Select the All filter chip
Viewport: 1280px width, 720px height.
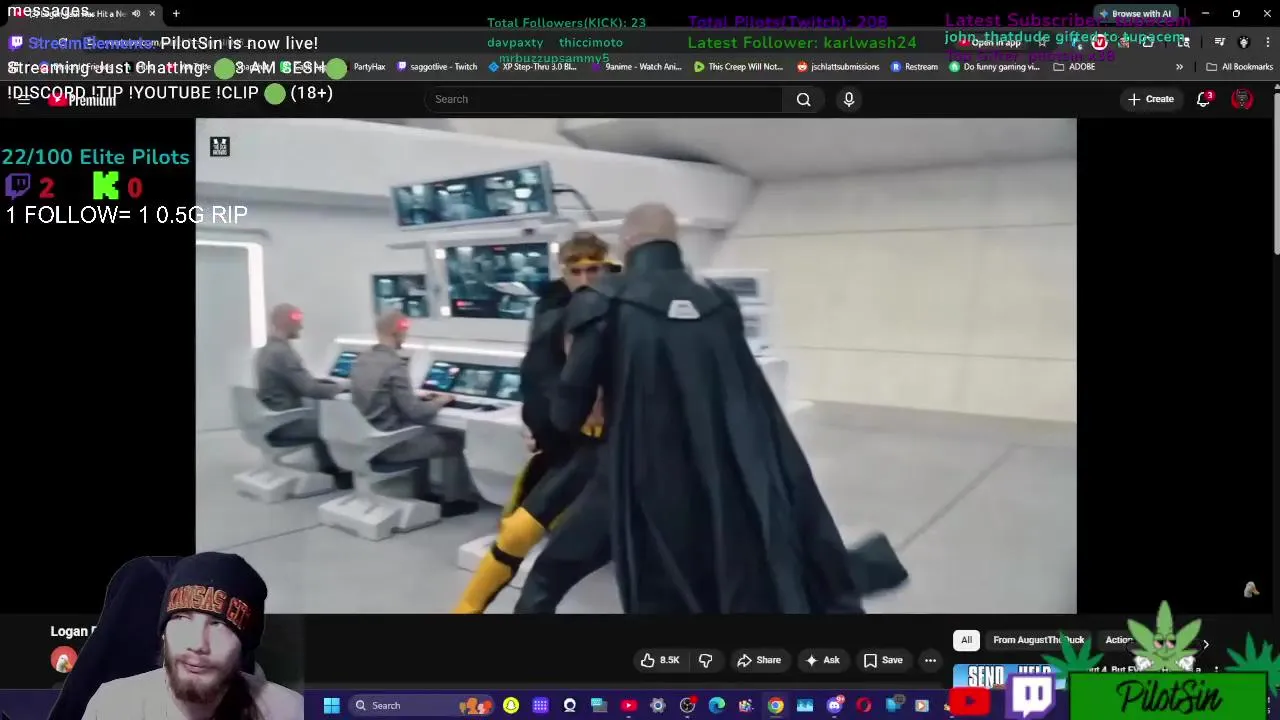[x=966, y=640]
